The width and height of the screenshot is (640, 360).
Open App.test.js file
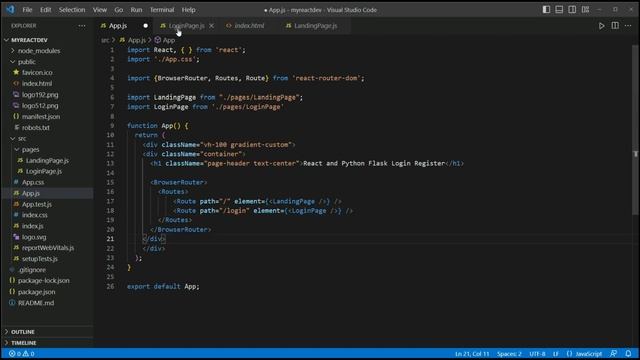(37, 204)
